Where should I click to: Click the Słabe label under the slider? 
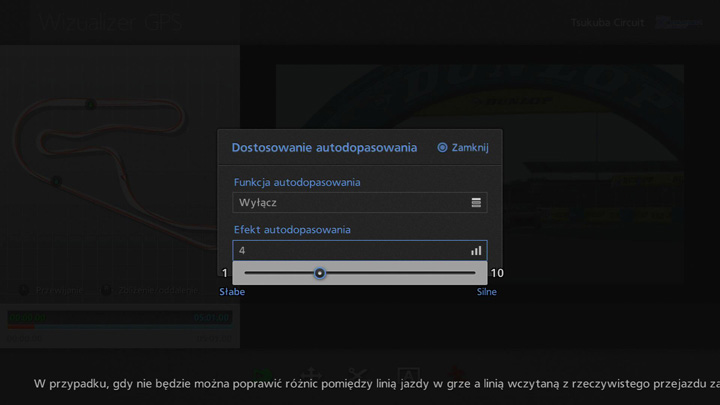coord(232,292)
